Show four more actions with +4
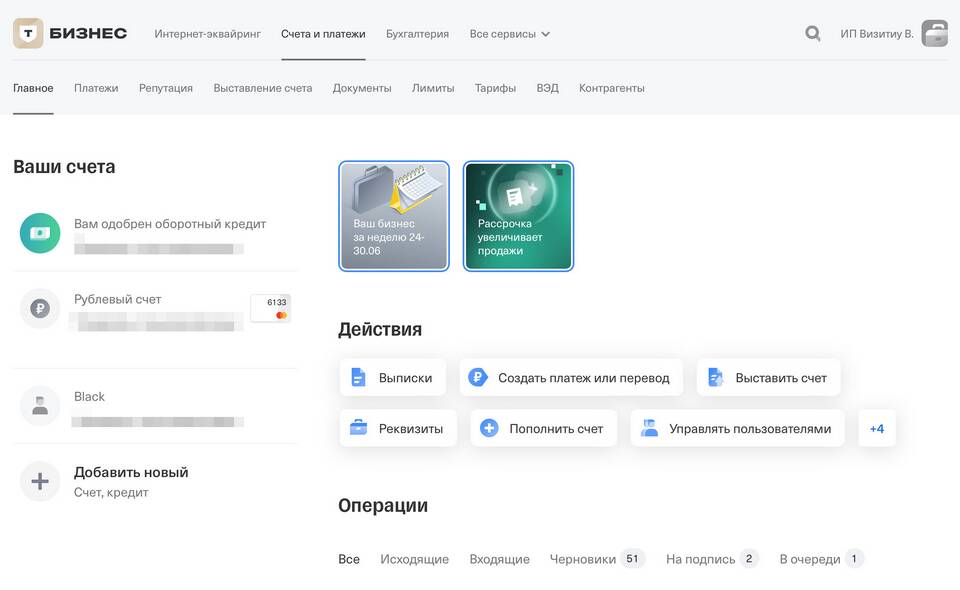The image size is (960, 590). 877,428
